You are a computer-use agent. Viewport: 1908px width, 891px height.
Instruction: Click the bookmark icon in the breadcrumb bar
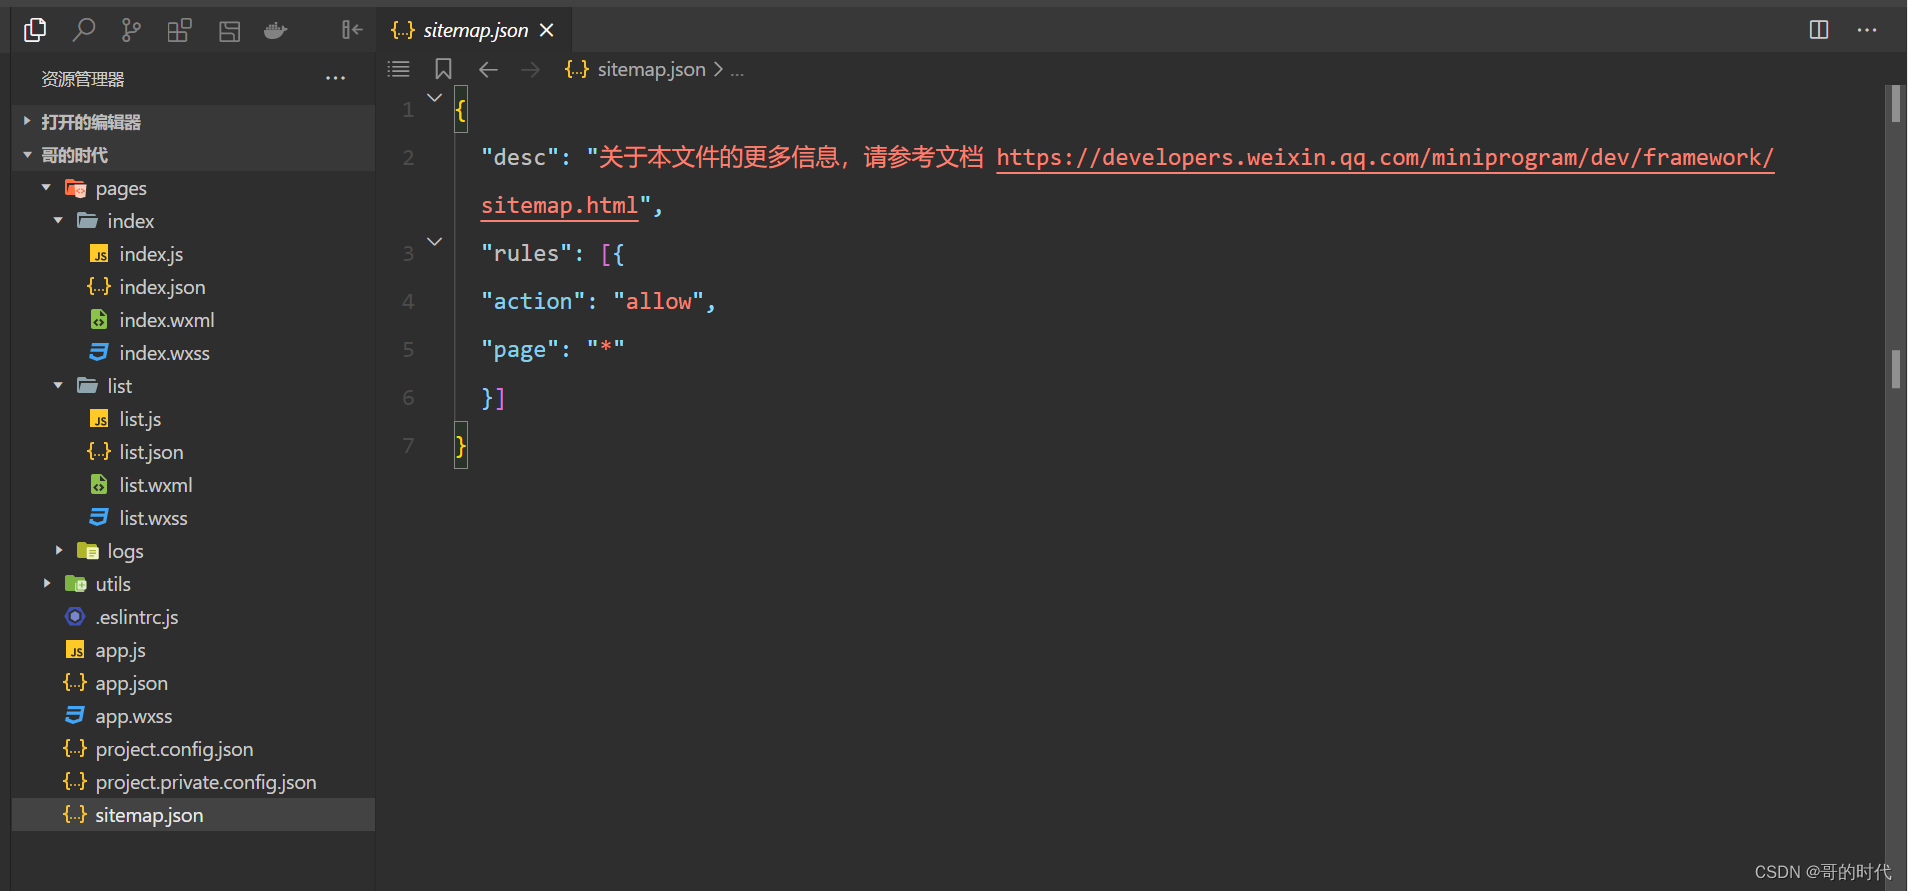pos(443,69)
